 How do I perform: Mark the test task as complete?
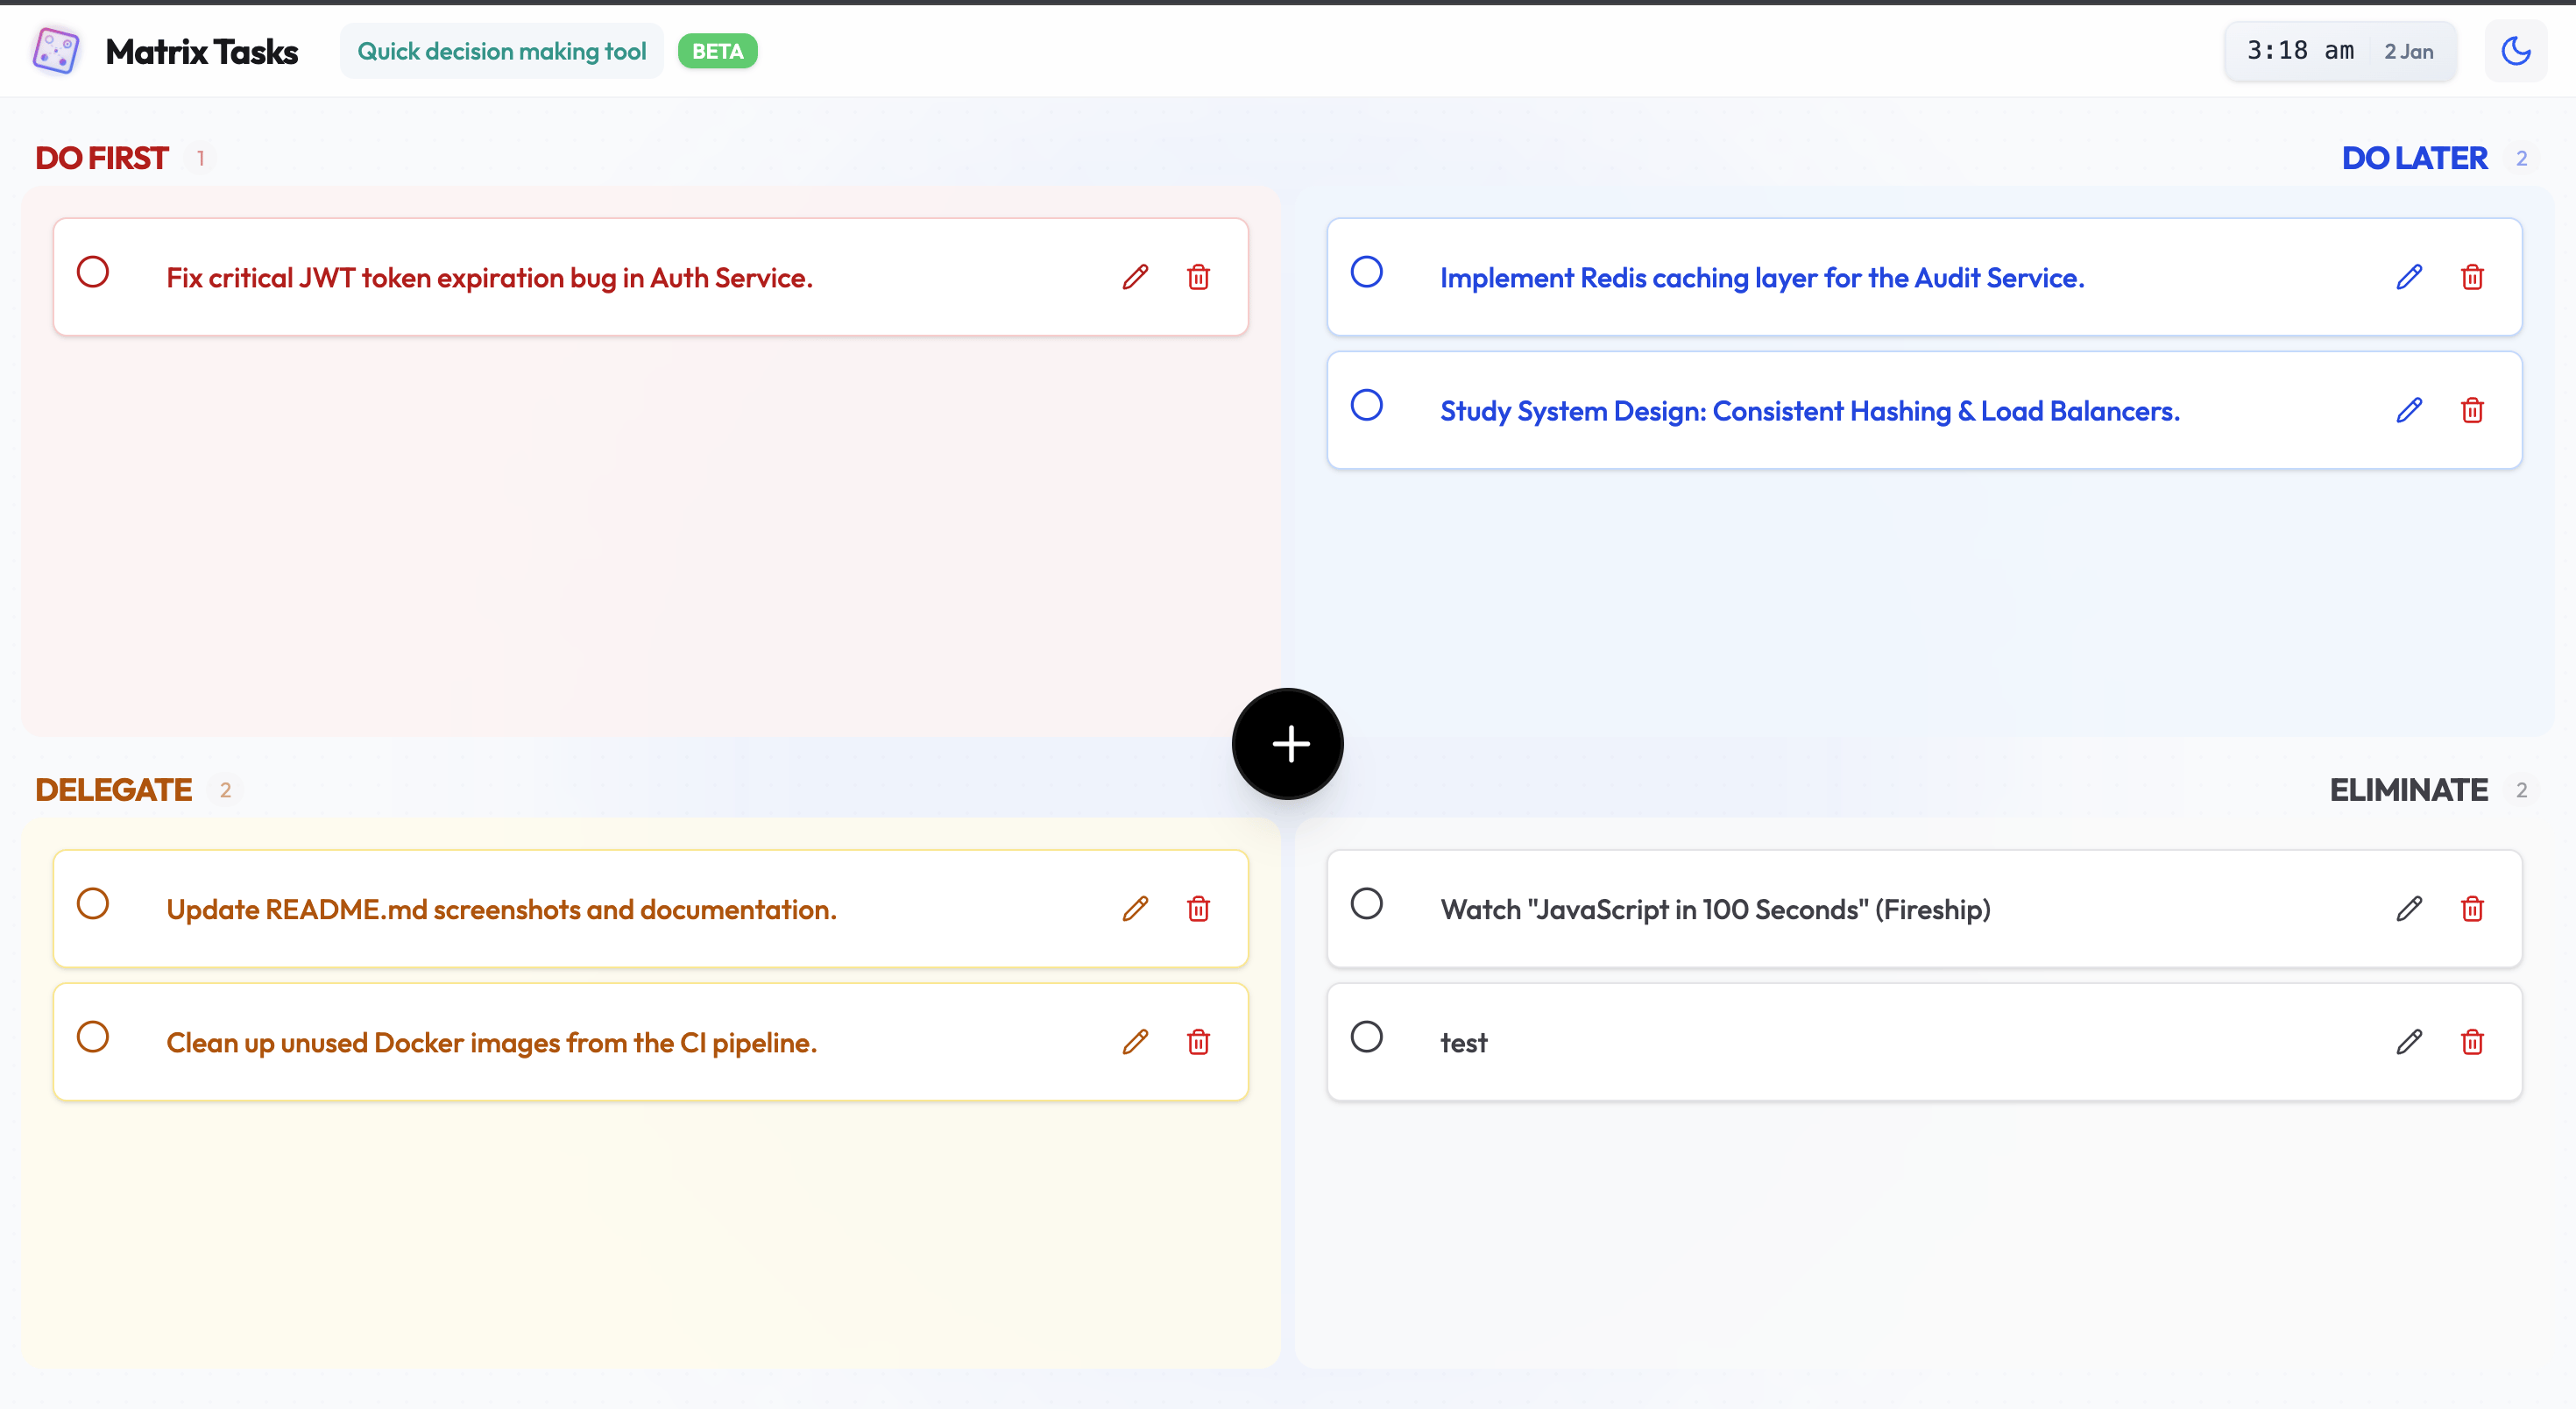(1367, 1036)
